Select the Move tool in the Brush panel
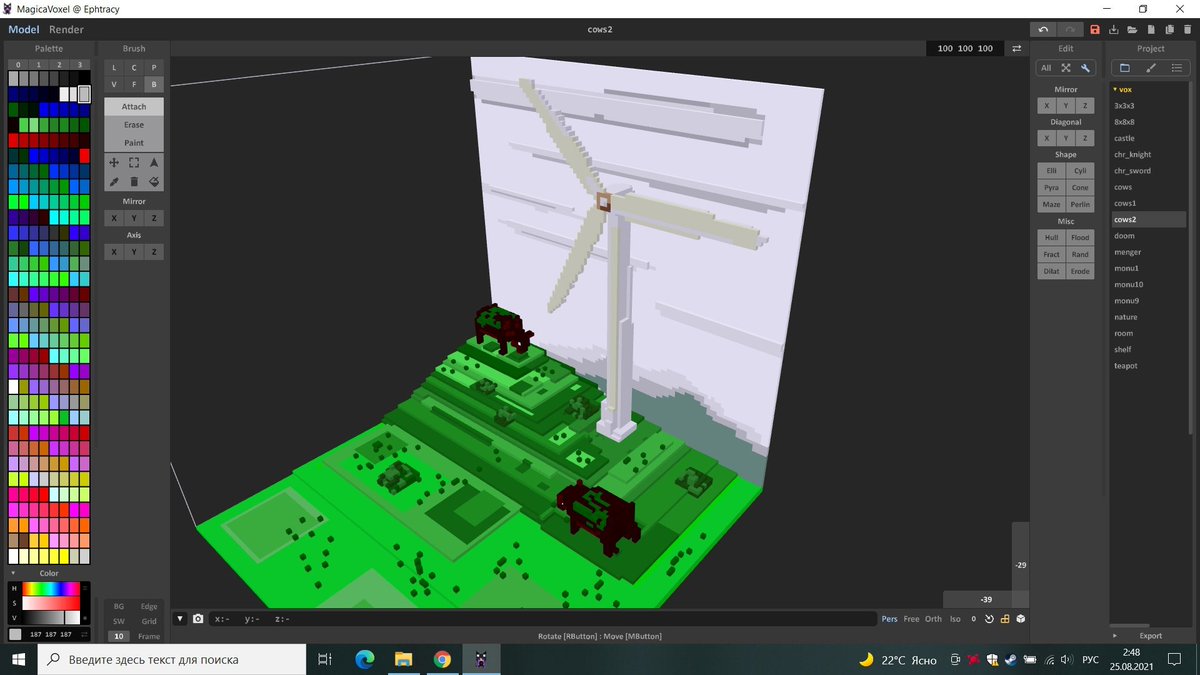Screen dimensions: 1200x675 [x=114, y=162]
